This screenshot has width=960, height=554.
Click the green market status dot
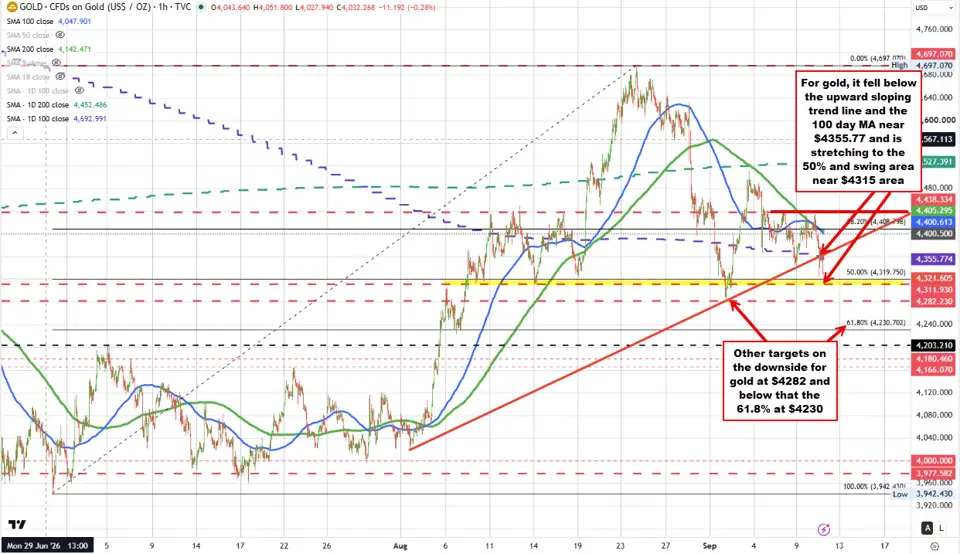pyautogui.click(x=201, y=7)
